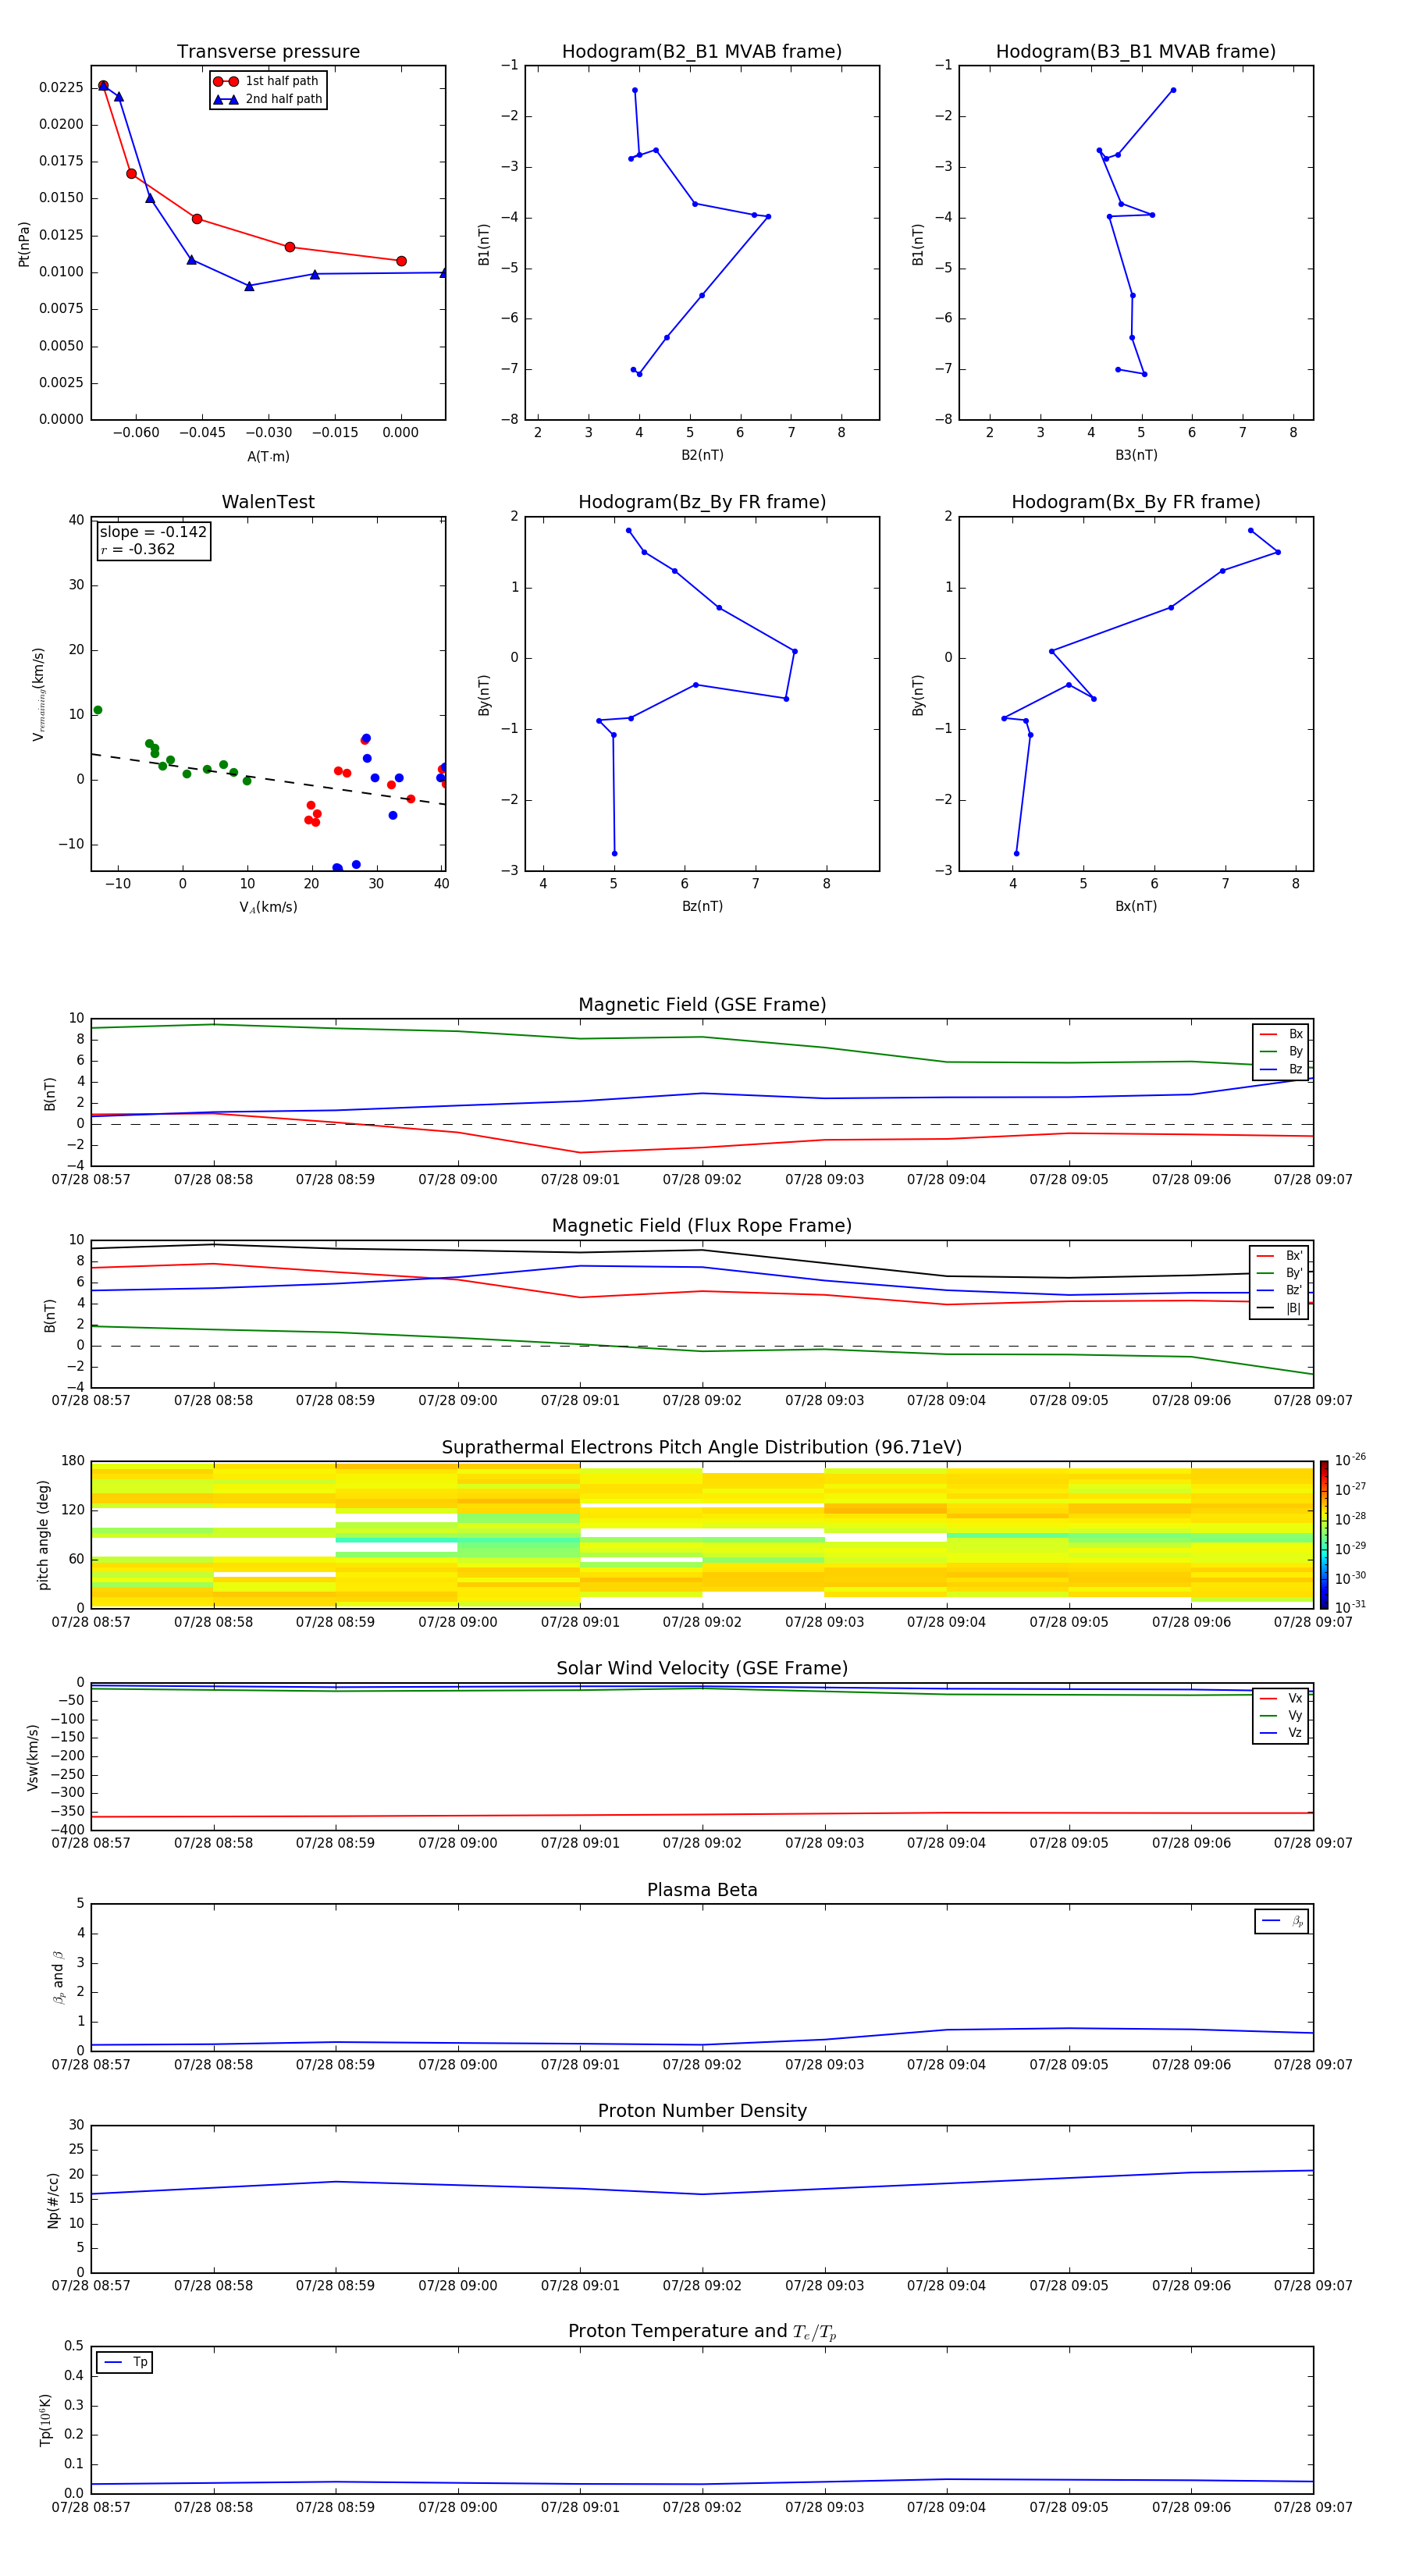Click the 'WalenTest' plot title
The height and width of the screenshot is (2576, 1405).
(268, 502)
